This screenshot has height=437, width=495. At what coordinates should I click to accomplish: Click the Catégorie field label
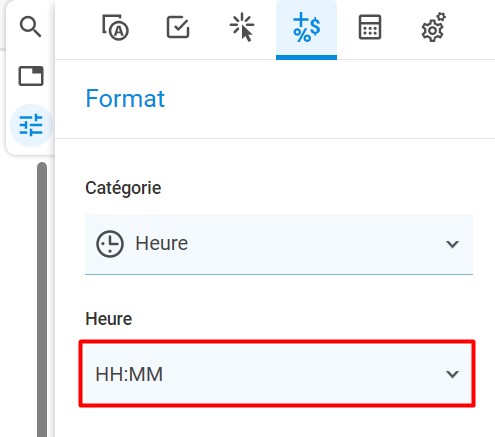coord(123,188)
